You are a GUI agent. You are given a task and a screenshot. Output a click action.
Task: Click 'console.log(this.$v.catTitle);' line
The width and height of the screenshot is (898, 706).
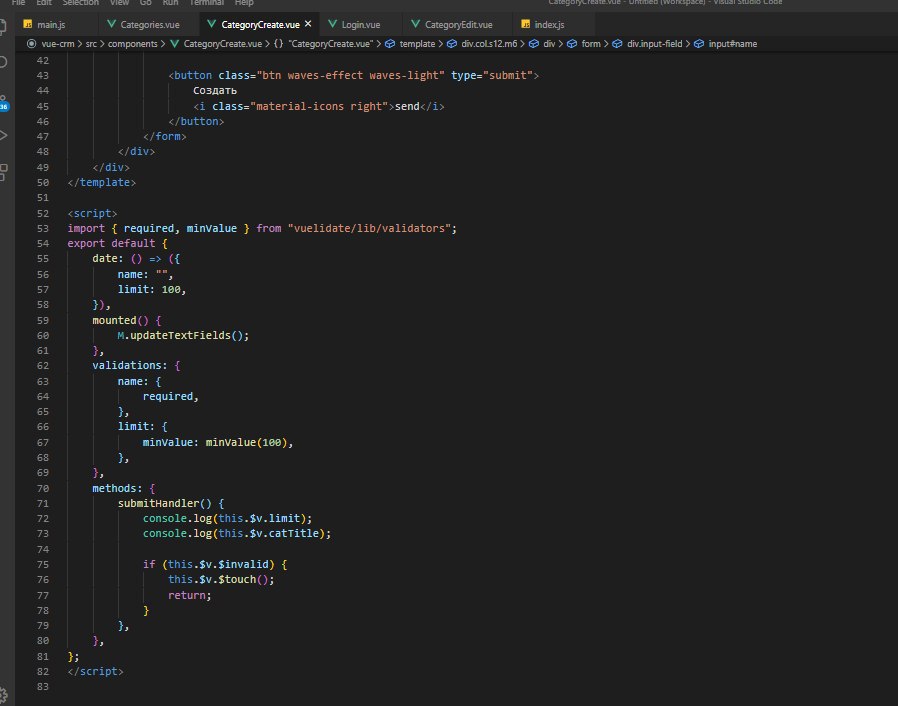click(237, 533)
